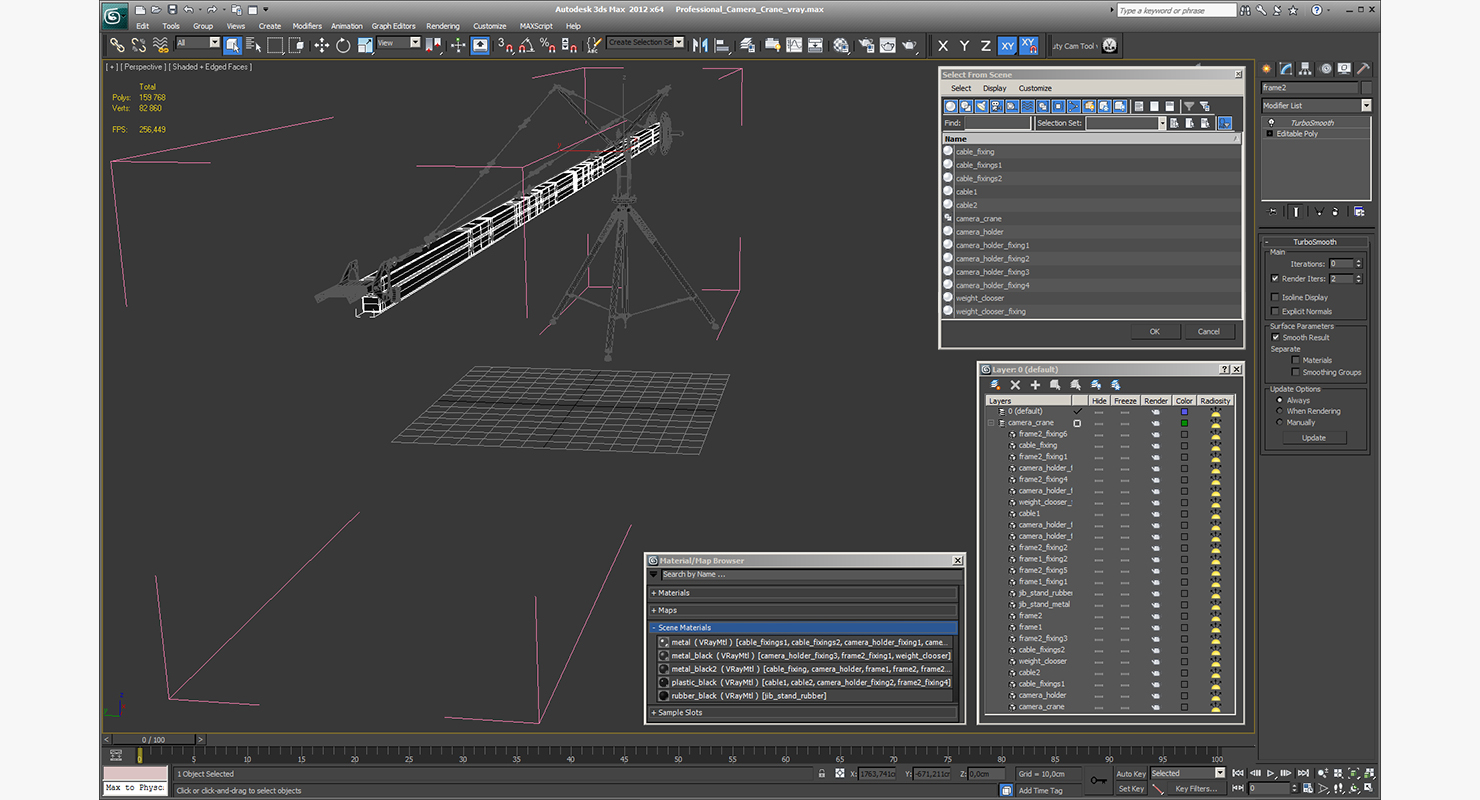
Task: Select the Always update option
Action: click(1280, 400)
